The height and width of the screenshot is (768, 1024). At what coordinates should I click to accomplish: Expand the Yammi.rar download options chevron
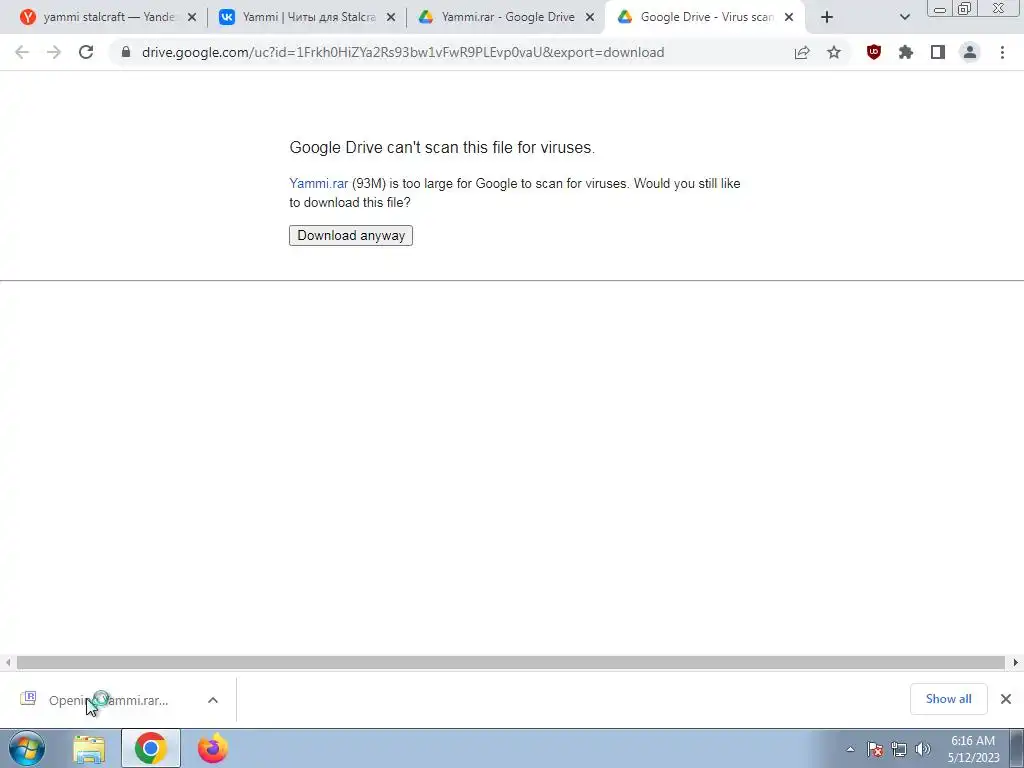tap(213, 700)
